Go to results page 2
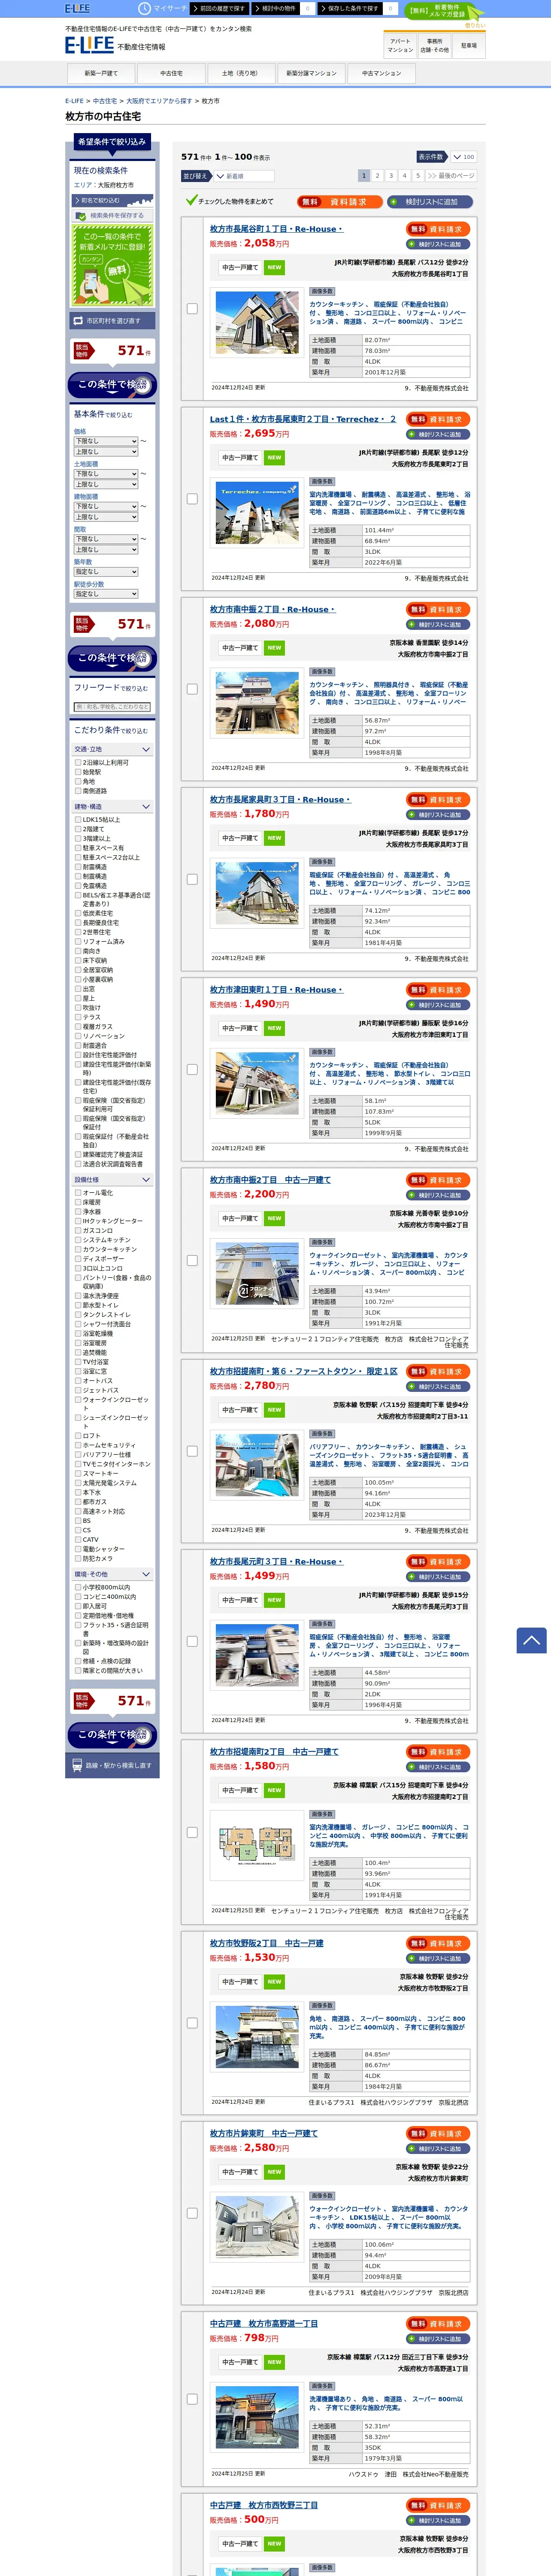The image size is (551, 2576). pyautogui.click(x=377, y=175)
